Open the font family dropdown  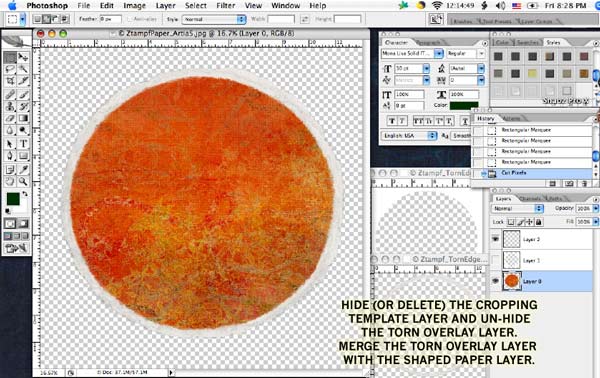(x=439, y=54)
